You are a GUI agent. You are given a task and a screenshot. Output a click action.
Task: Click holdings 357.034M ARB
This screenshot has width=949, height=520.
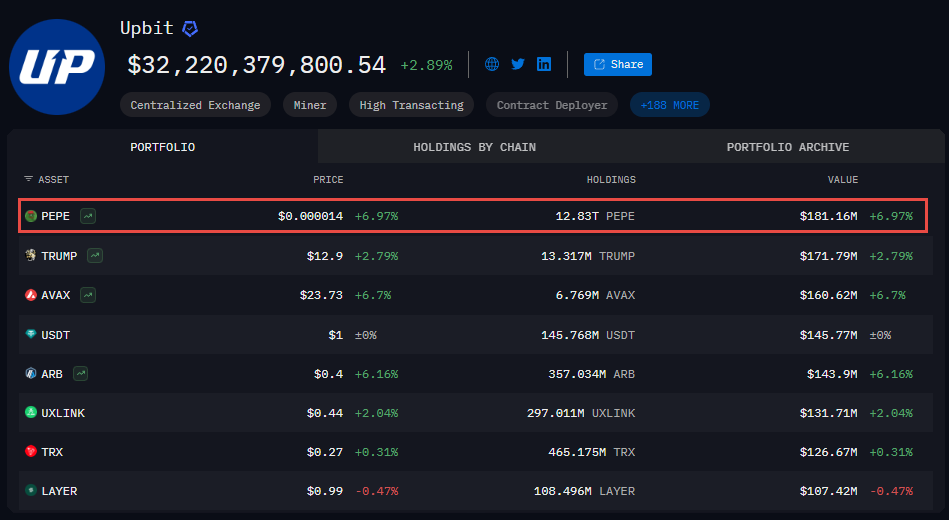[x=591, y=374]
